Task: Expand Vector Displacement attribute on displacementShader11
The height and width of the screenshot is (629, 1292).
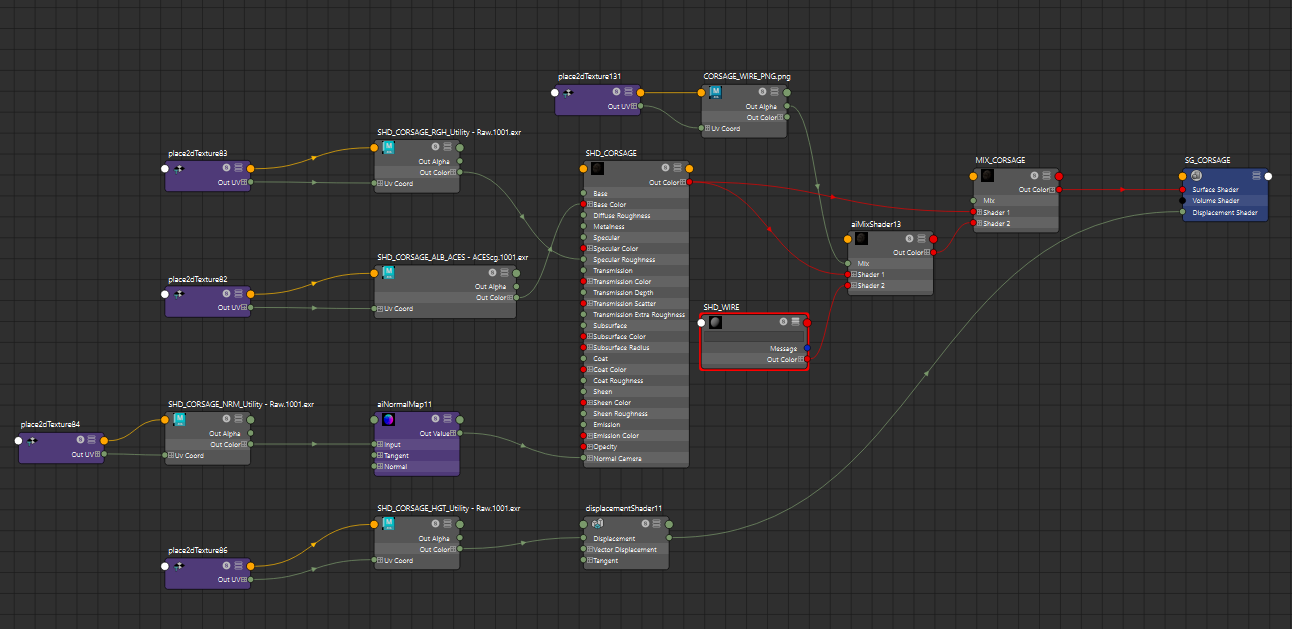Action: [x=590, y=550]
